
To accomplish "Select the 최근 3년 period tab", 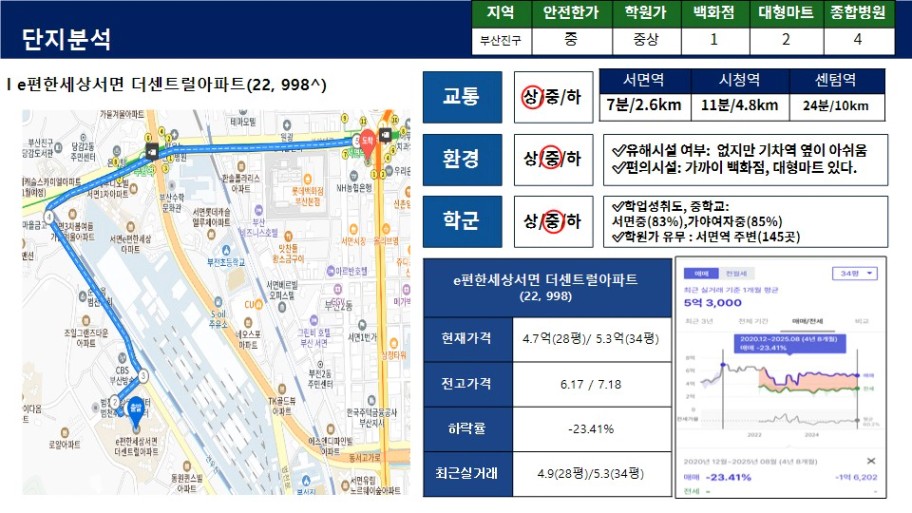I will [x=699, y=321].
